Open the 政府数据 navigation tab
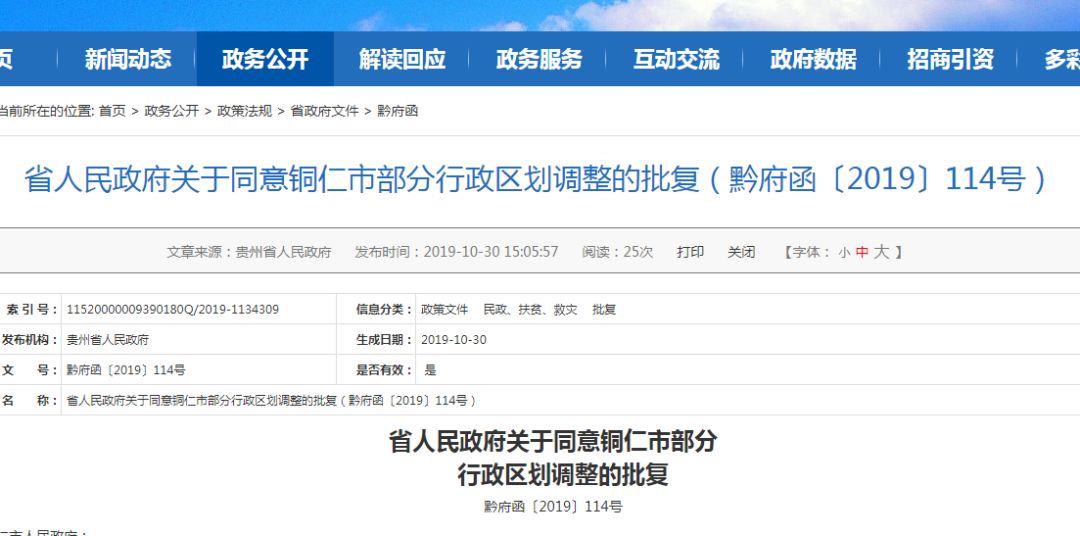The height and width of the screenshot is (536, 1080). [813, 60]
